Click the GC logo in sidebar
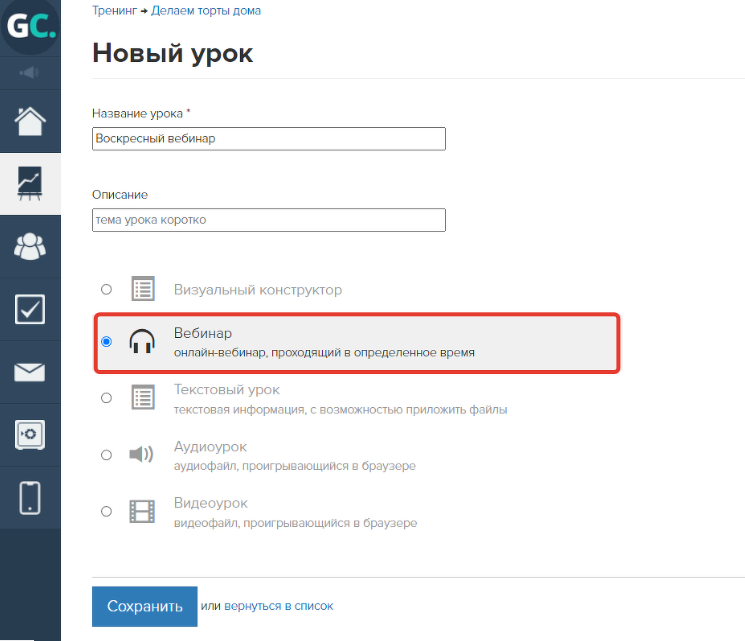The image size is (745, 641). tap(30, 28)
